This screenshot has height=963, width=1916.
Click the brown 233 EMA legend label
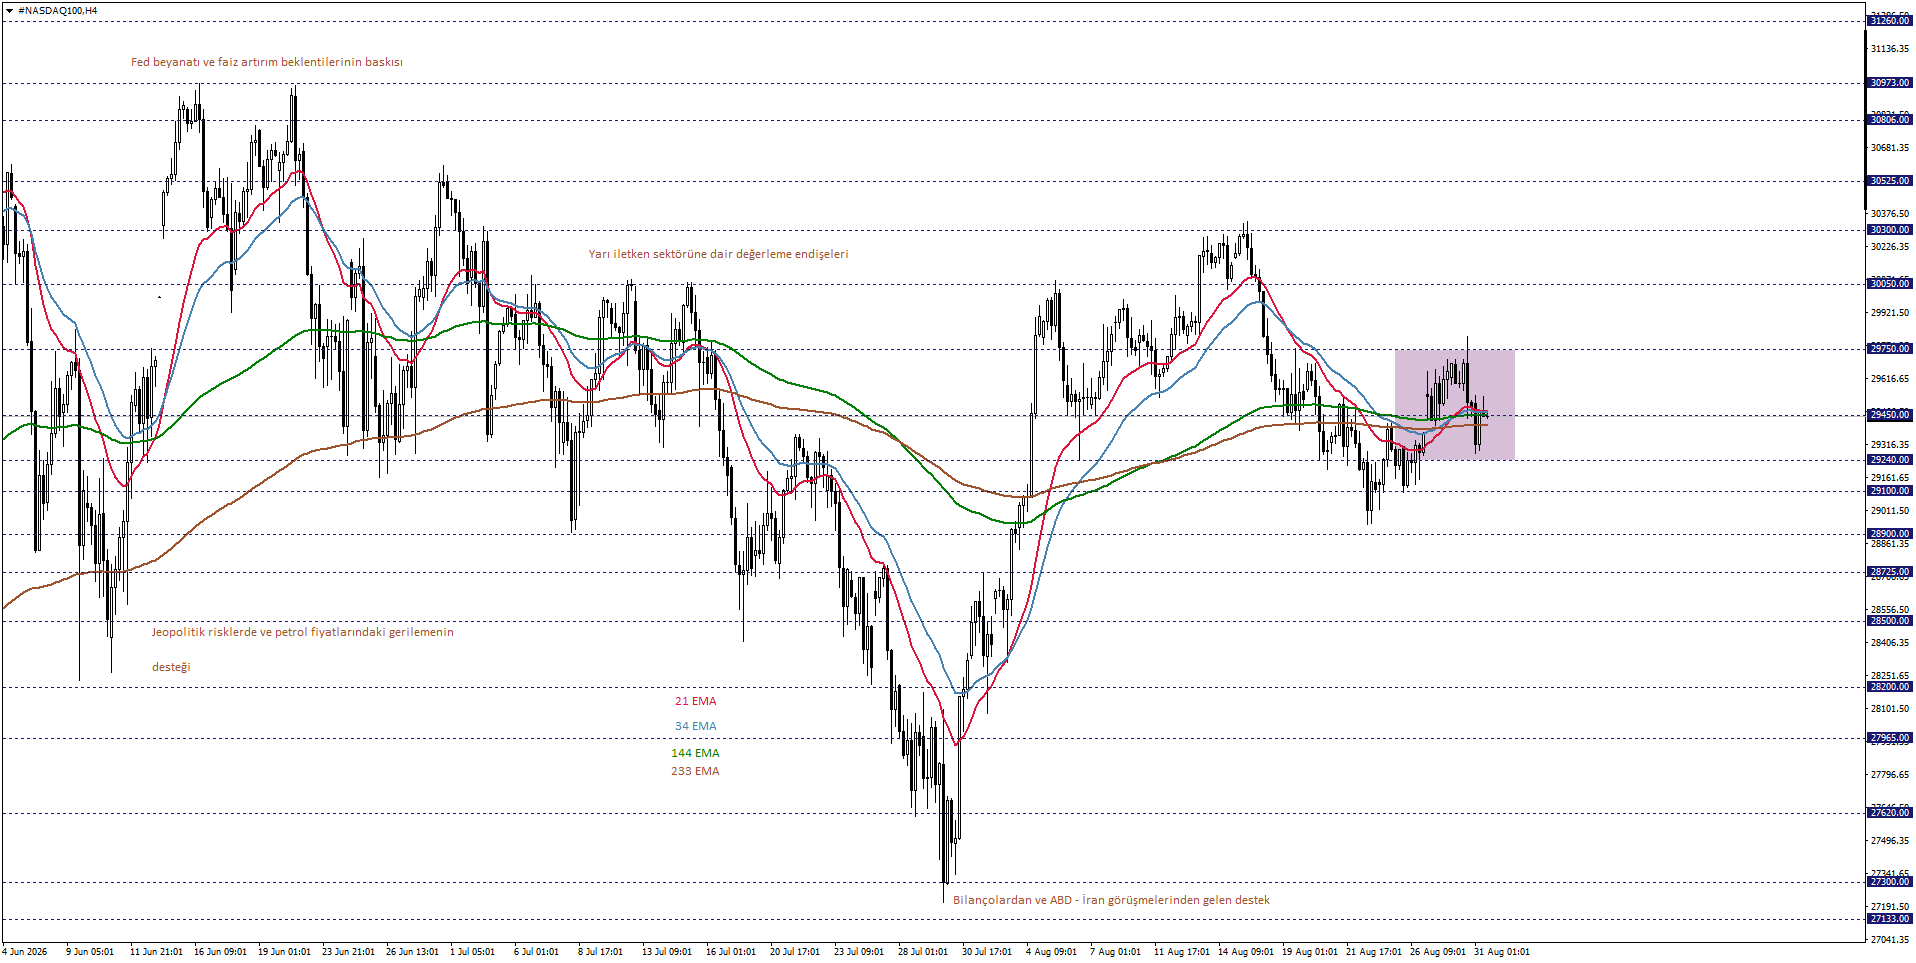click(695, 771)
